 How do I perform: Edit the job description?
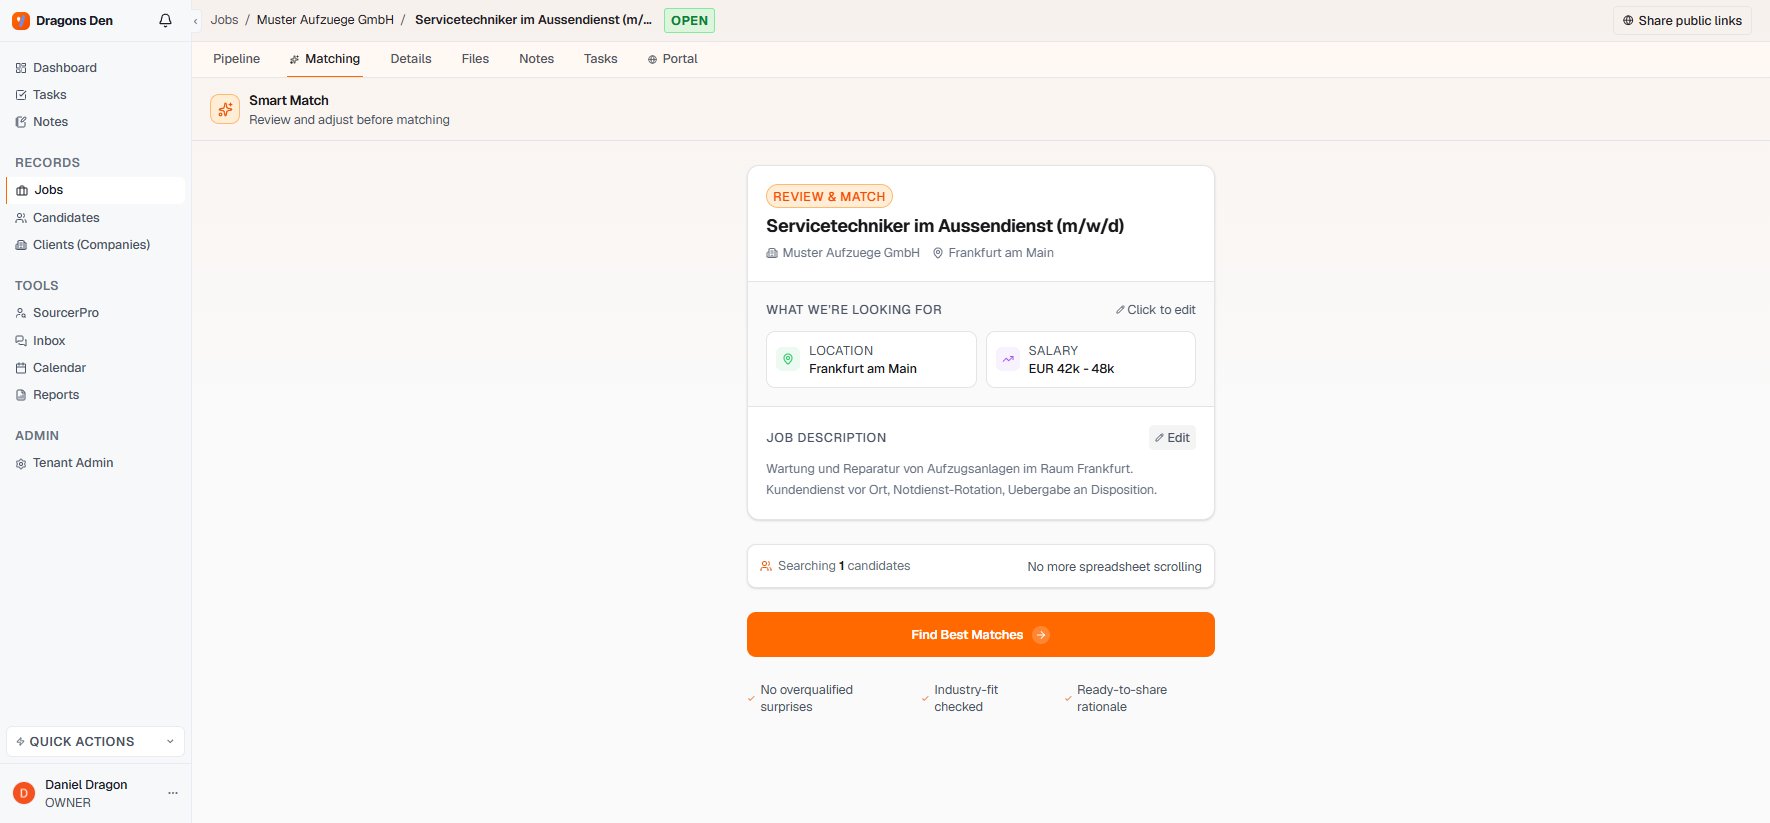(x=1172, y=438)
